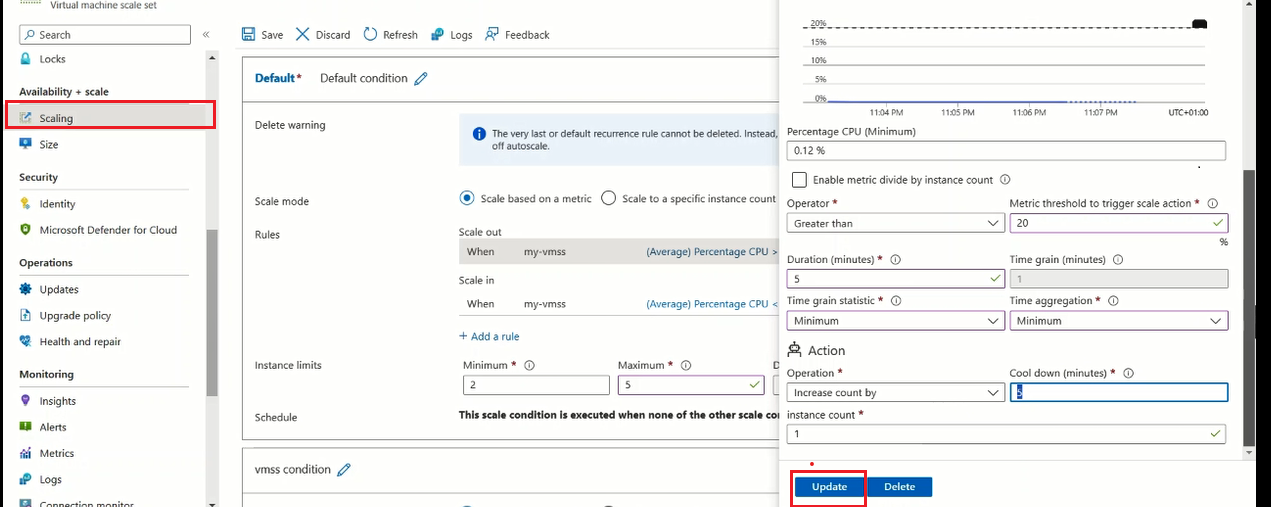This screenshot has width=1271, height=507.
Task: Click the instance count field
Action: coord(1006,434)
